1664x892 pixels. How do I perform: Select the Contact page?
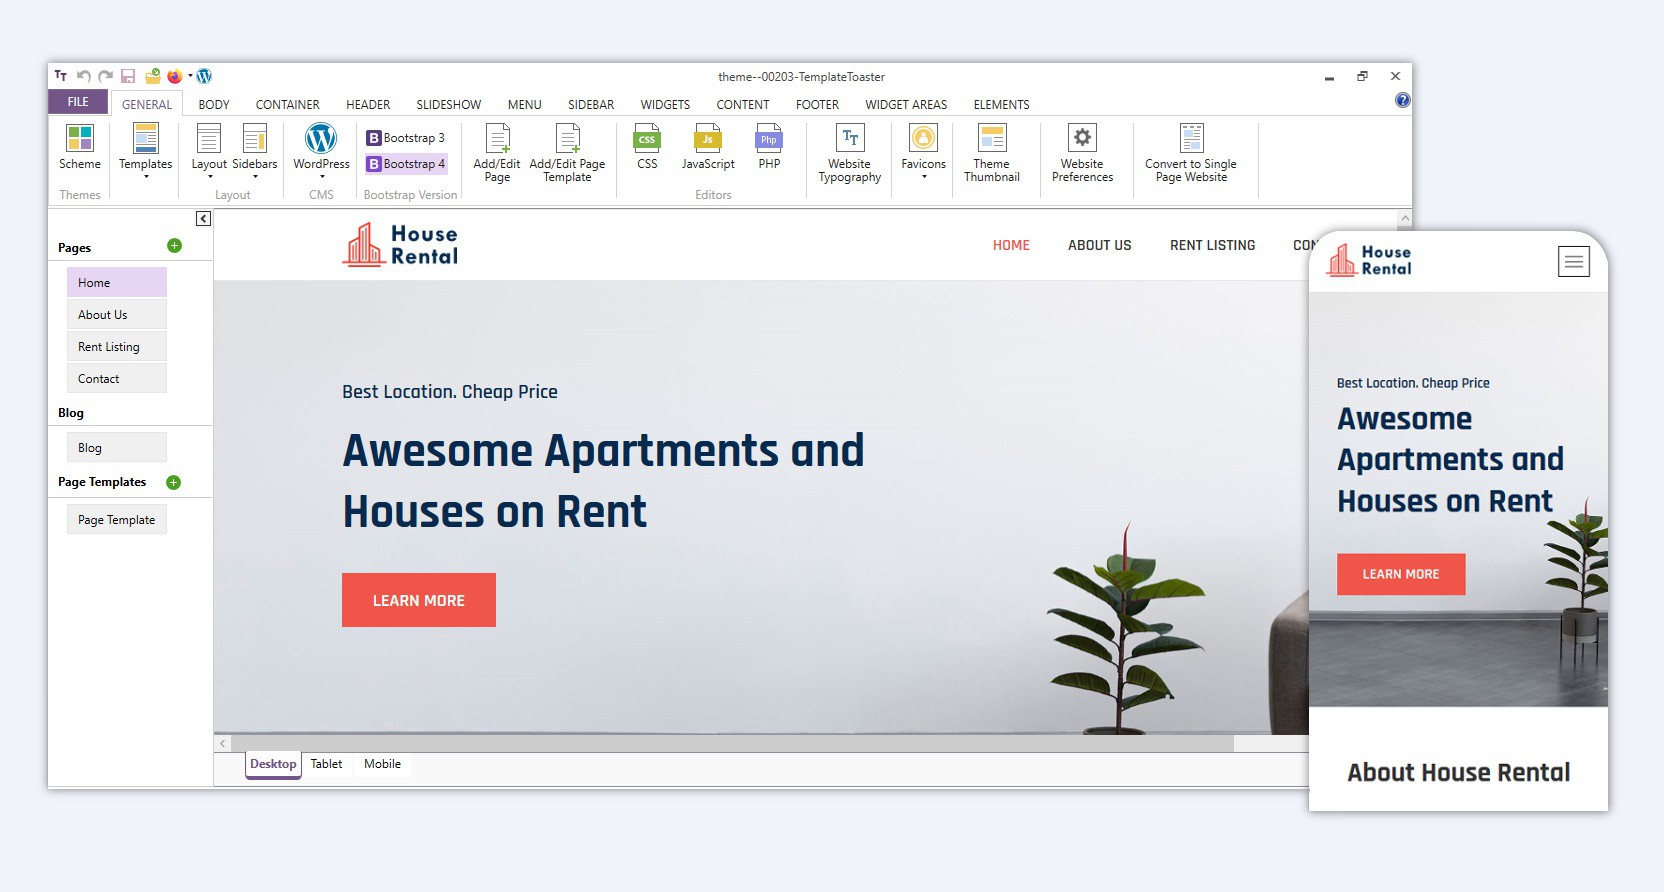click(x=117, y=378)
